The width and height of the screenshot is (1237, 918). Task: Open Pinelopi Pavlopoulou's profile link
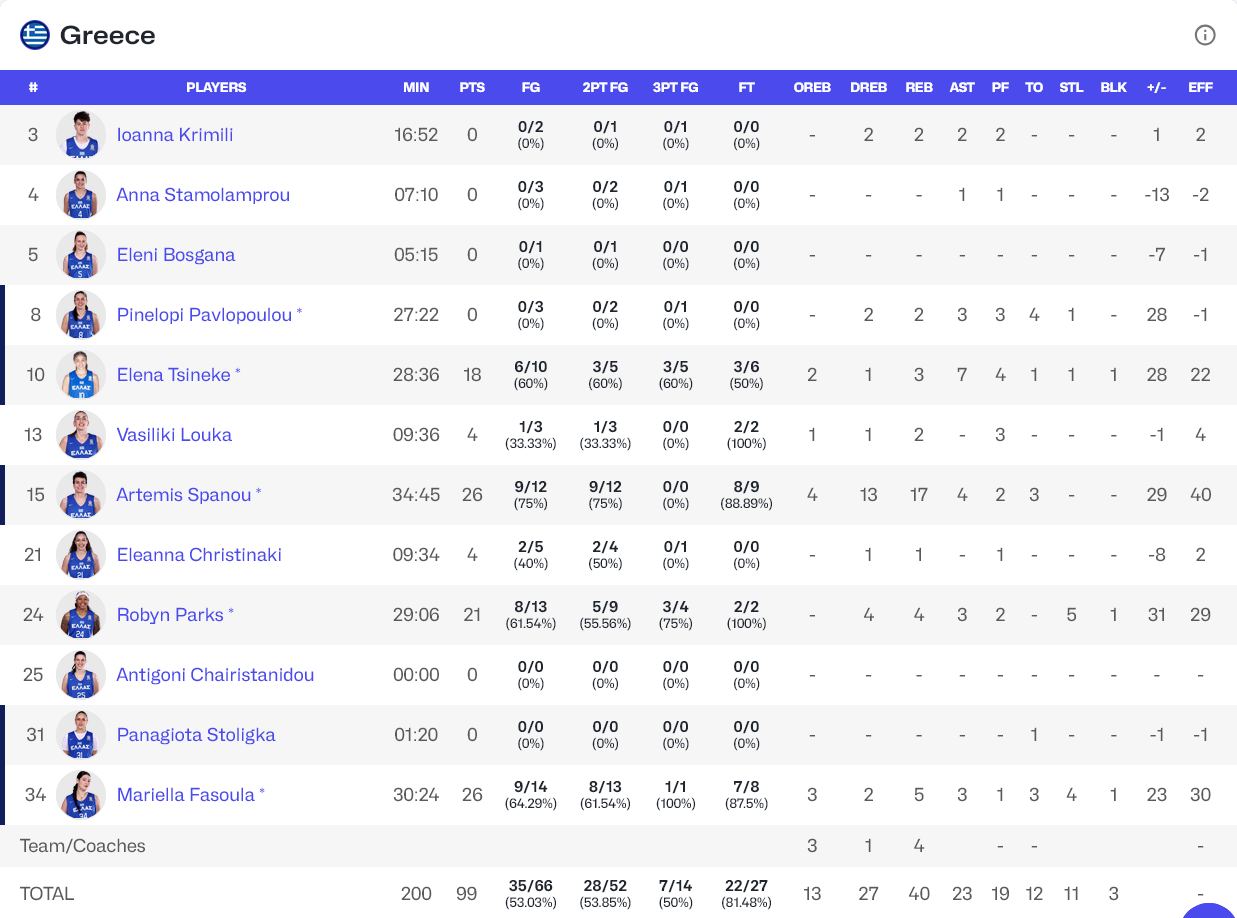(x=204, y=315)
